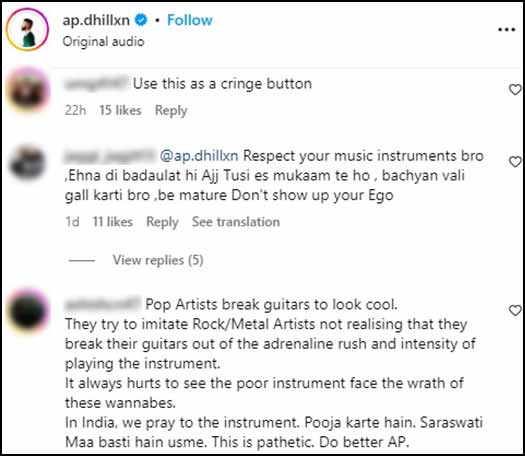The height and width of the screenshot is (456, 525).
Task: Open the @ap.dhillxn mention link
Action: [199, 156]
